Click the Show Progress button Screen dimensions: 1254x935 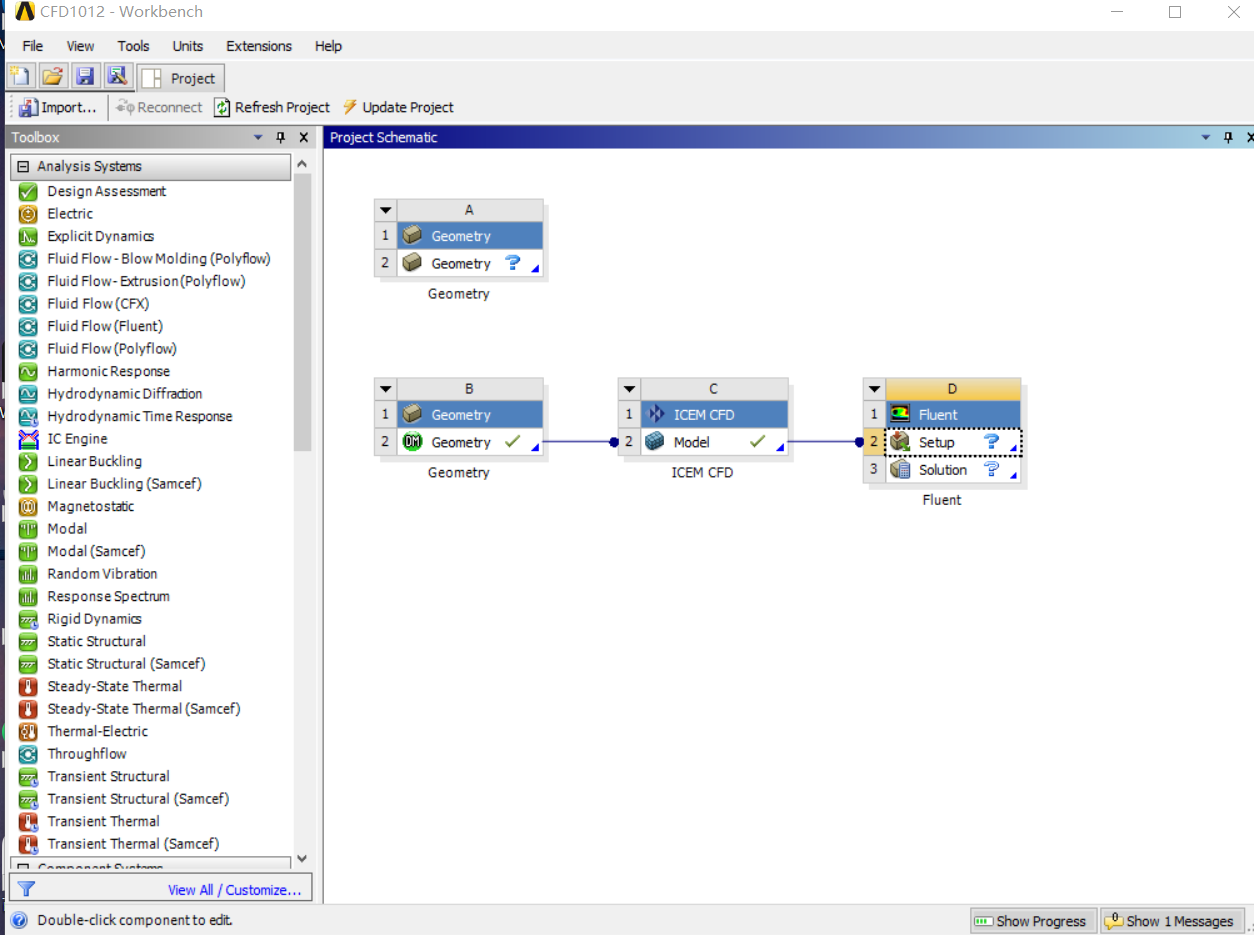[1031, 921]
